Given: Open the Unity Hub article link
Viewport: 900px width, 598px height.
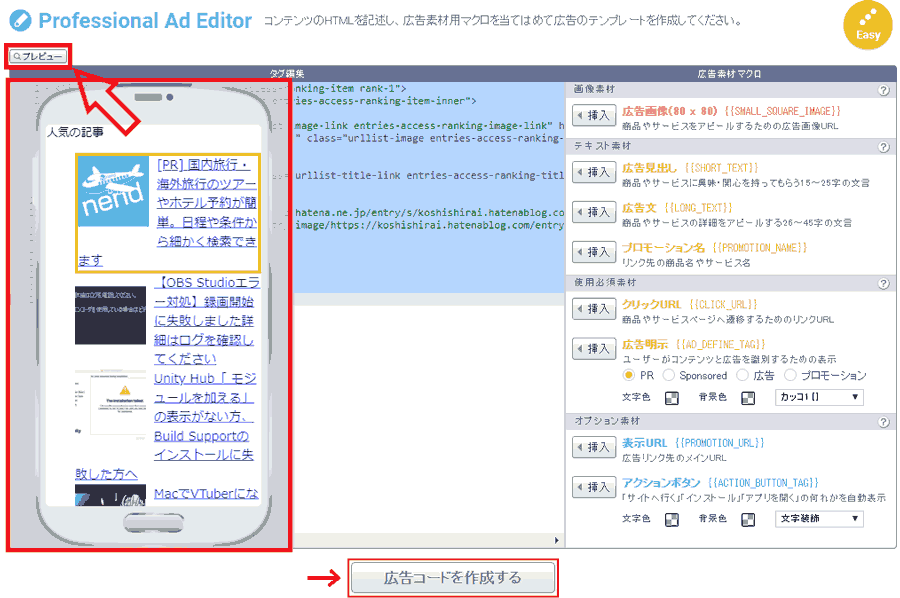Looking at the screenshot, I should 204,417.
